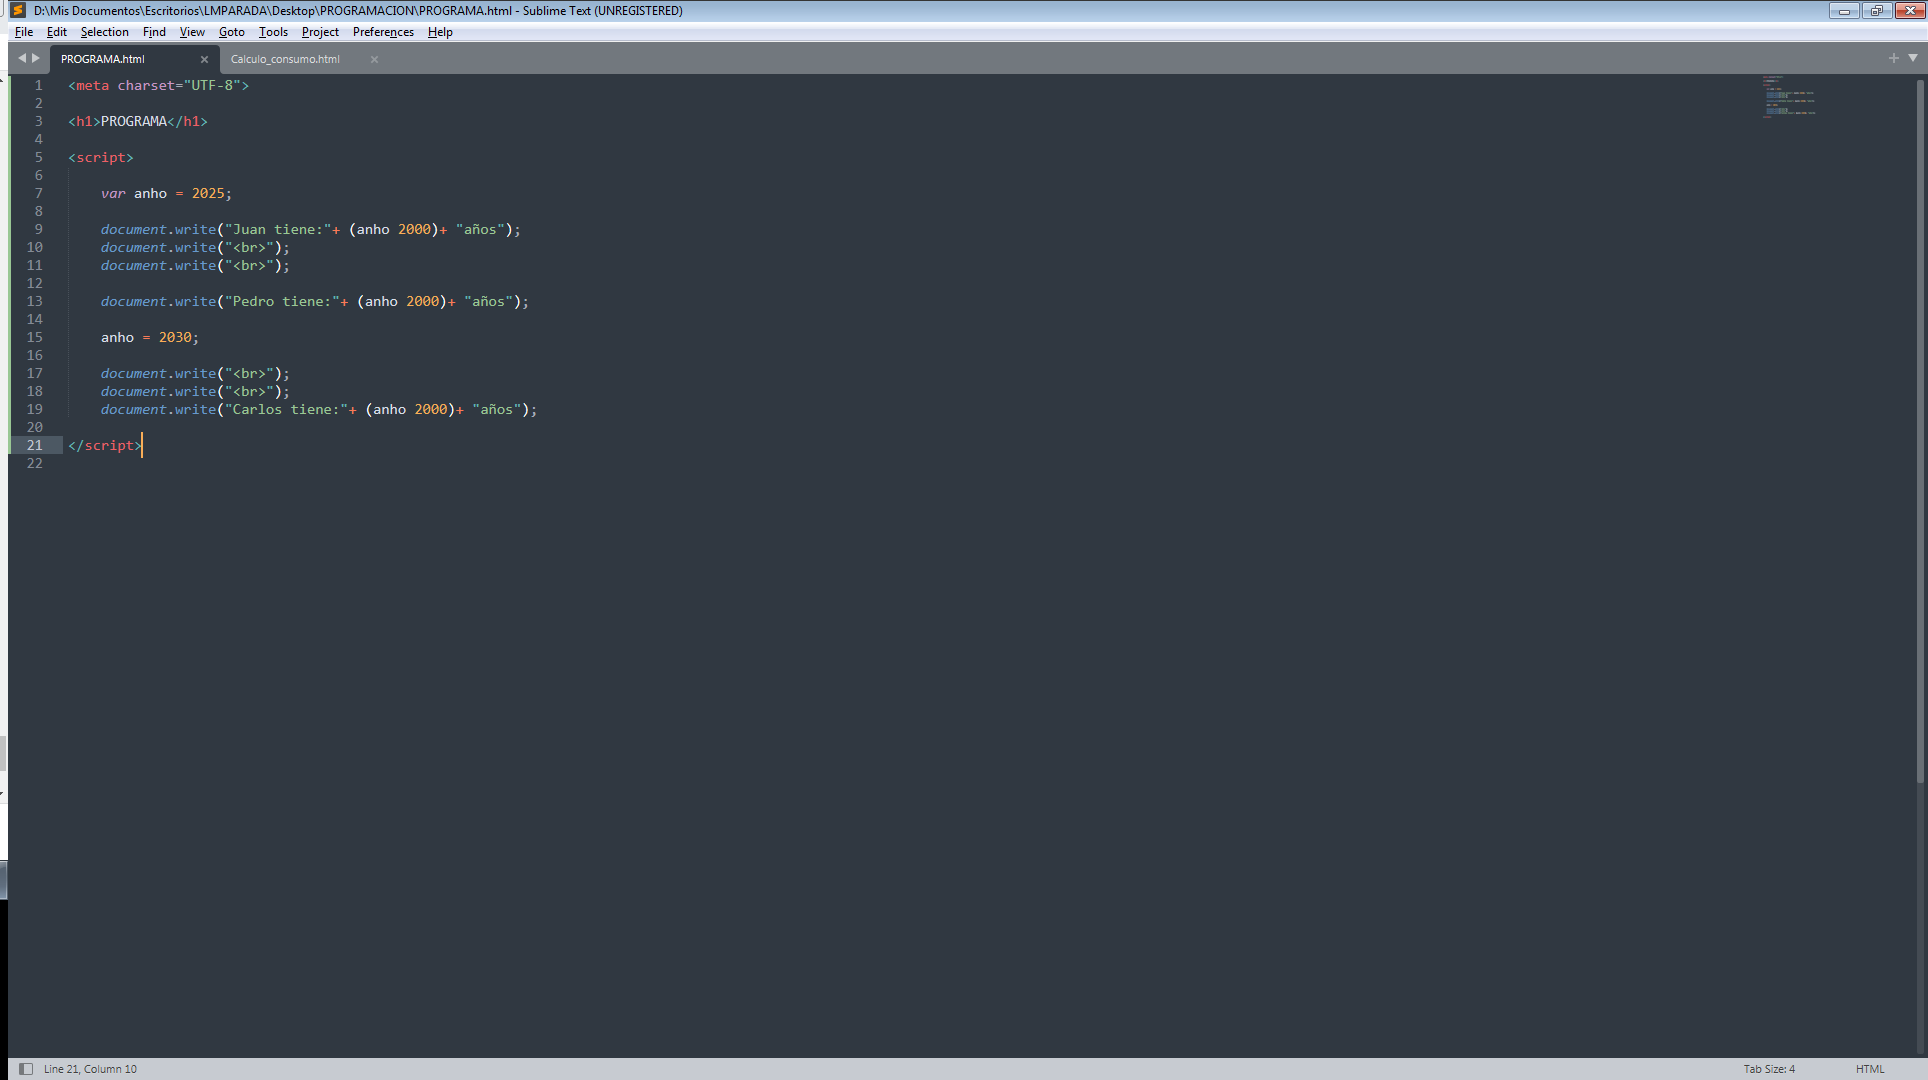
Task: Click "Carlos tiene:" string on line 19
Action: (286, 409)
